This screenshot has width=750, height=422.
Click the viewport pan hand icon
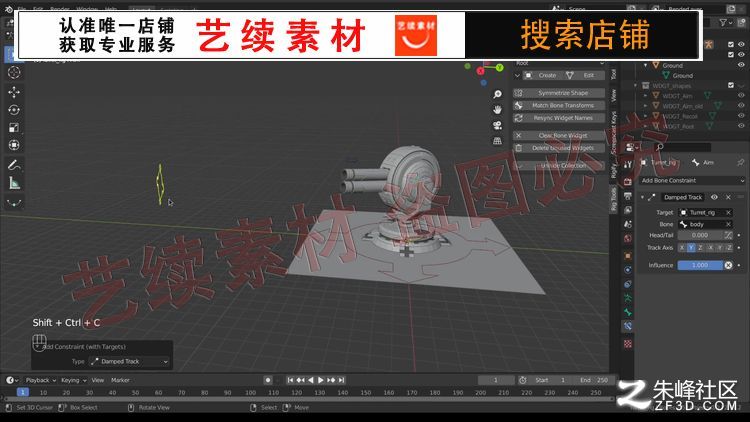(x=497, y=110)
